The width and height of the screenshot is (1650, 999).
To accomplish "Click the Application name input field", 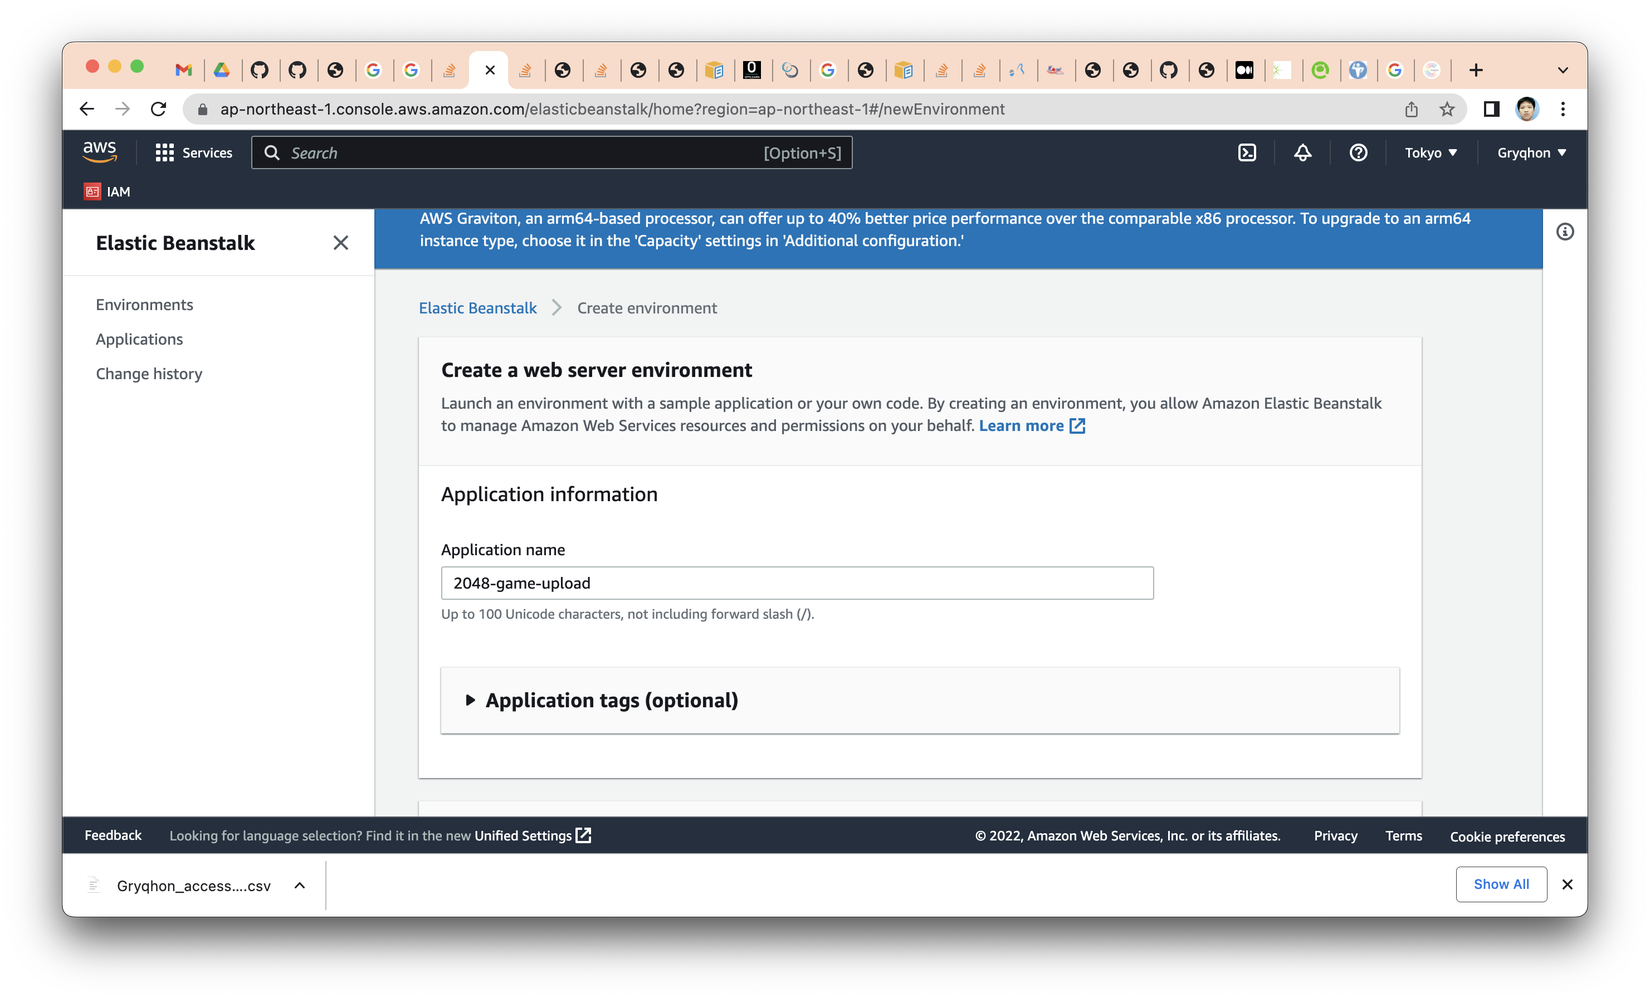I will point(797,583).
